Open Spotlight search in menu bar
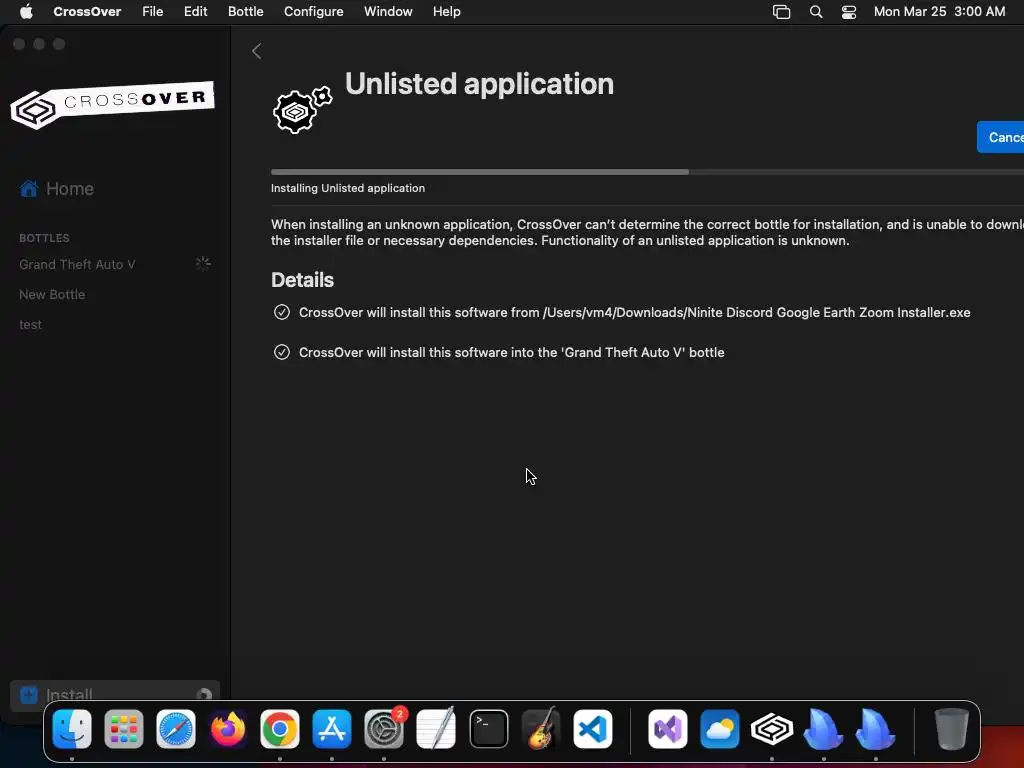Image resolution: width=1024 pixels, height=768 pixels. point(816,12)
